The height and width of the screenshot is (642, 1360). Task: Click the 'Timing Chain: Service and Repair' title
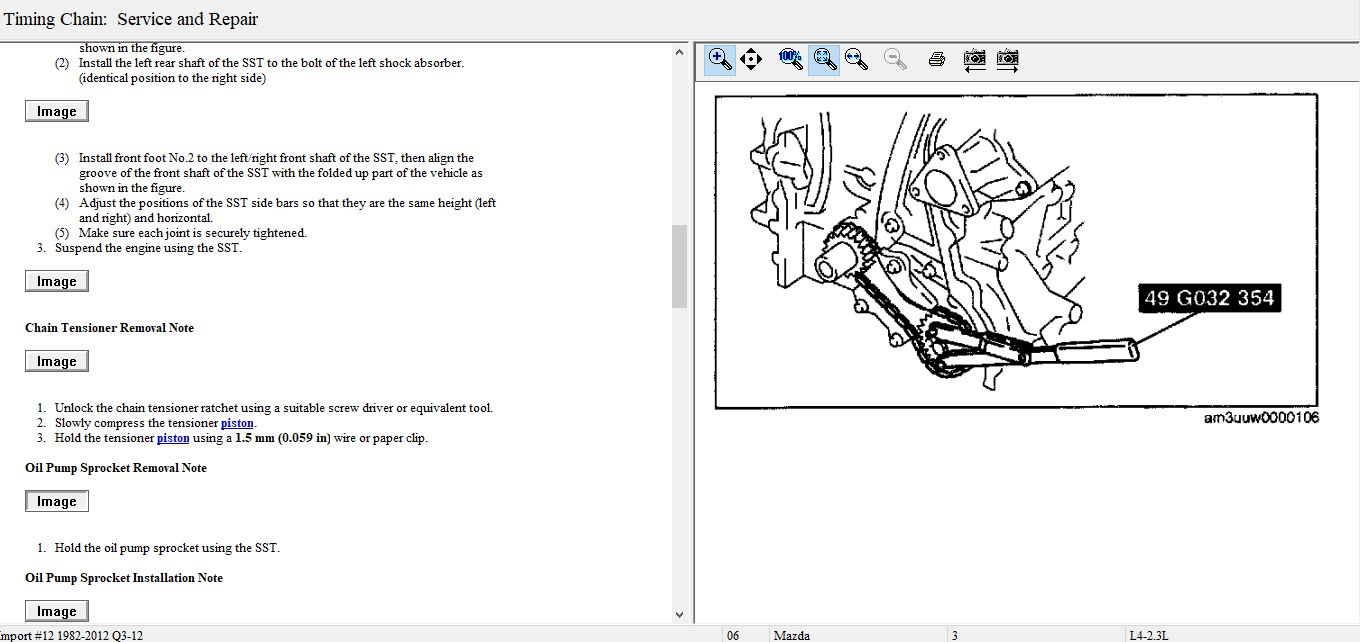[x=131, y=19]
